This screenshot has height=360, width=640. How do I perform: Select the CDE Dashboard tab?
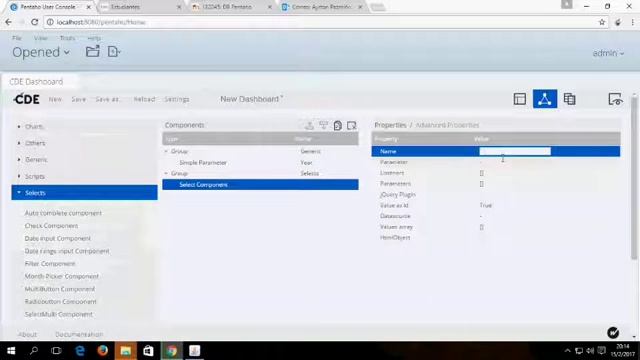click(36, 82)
